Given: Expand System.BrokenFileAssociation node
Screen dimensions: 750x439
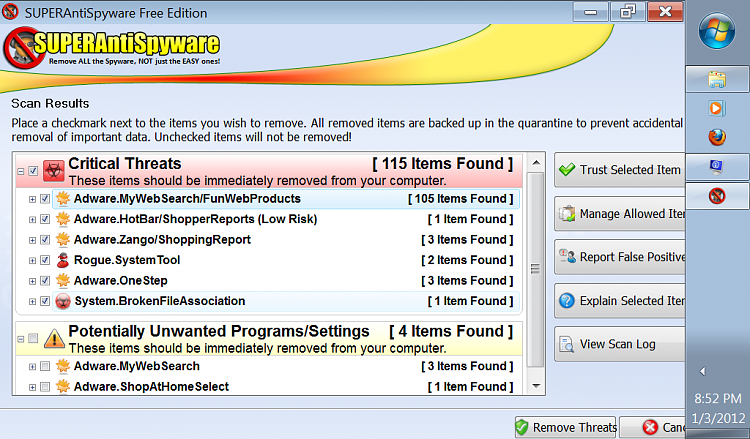Looking at the screenshot, I should [x=33, y=302].
